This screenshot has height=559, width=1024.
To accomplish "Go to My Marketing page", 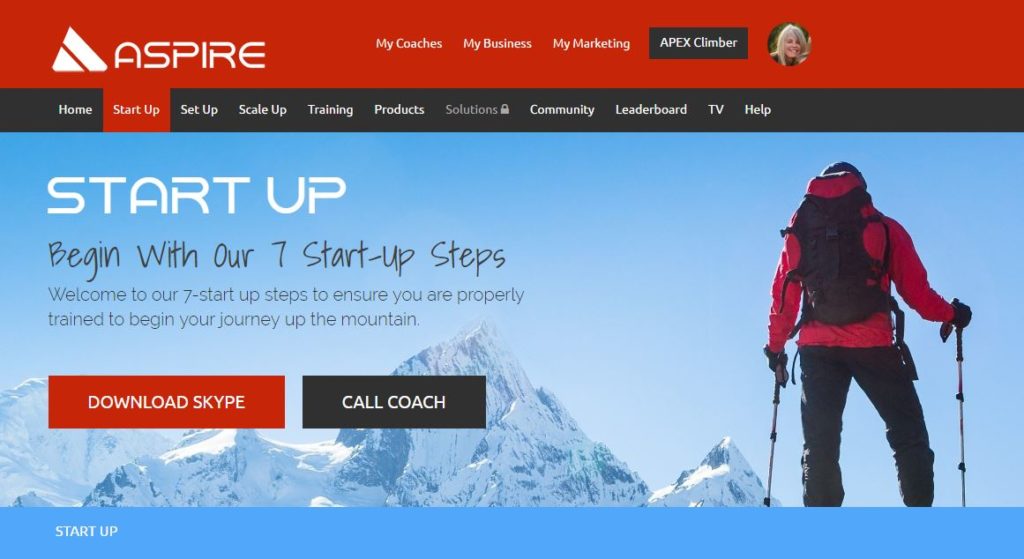I will [x=591, y=44].
